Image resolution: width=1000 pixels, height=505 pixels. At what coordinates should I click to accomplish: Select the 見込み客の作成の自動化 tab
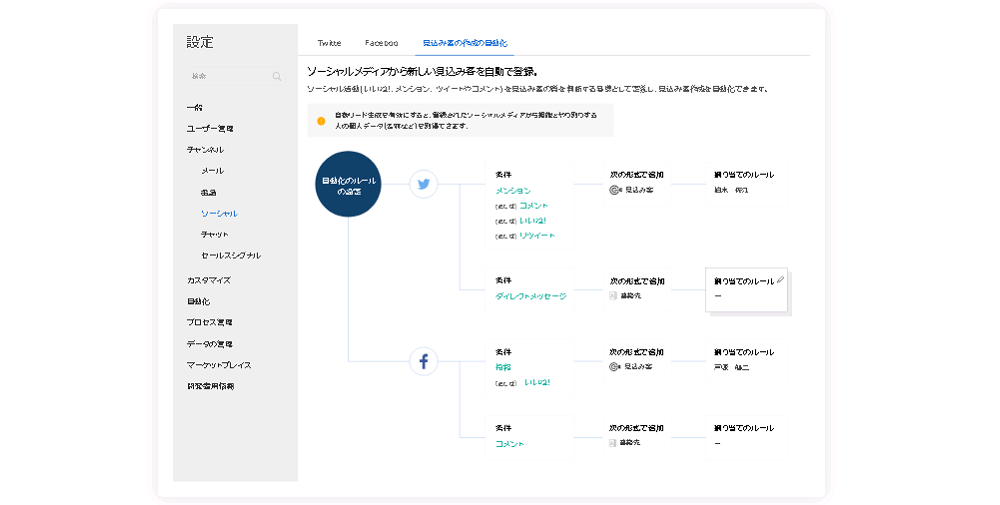[x=465, y=43]
